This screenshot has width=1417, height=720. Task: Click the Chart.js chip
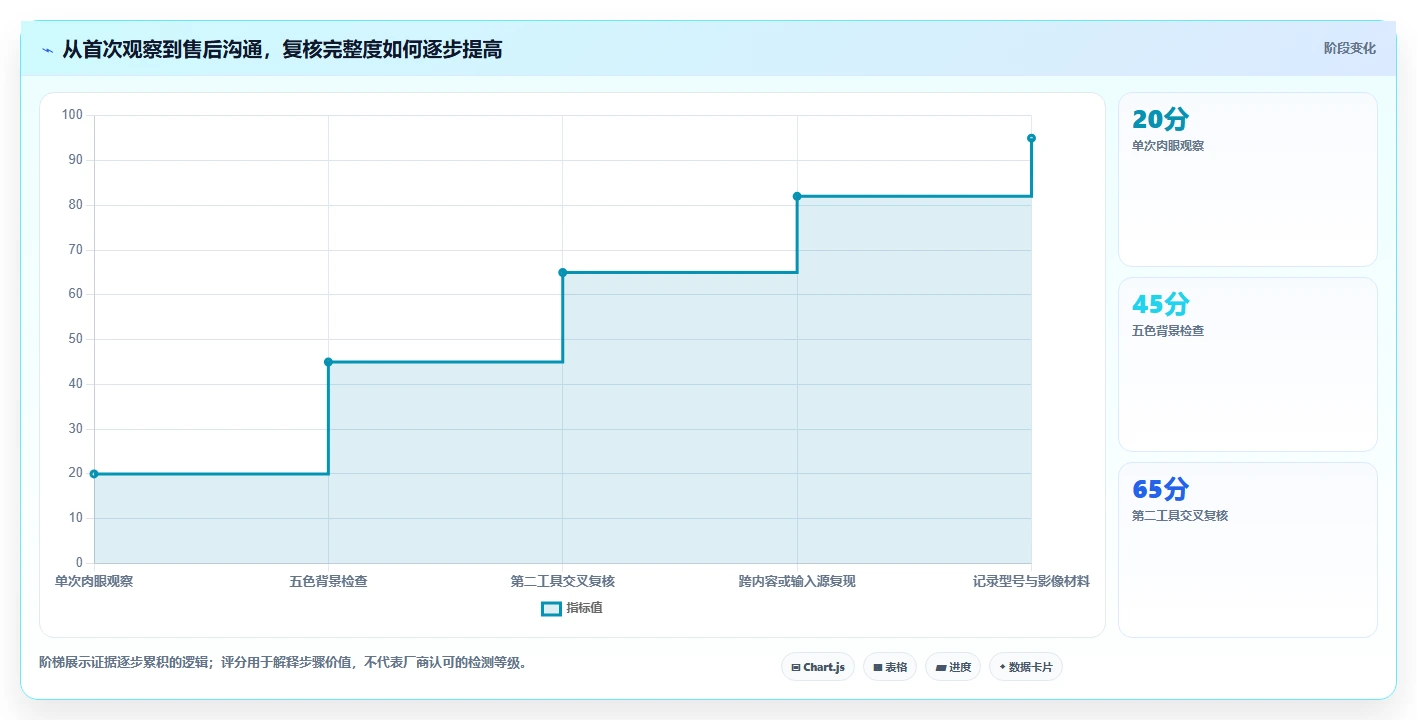click(x=818, y=667)
